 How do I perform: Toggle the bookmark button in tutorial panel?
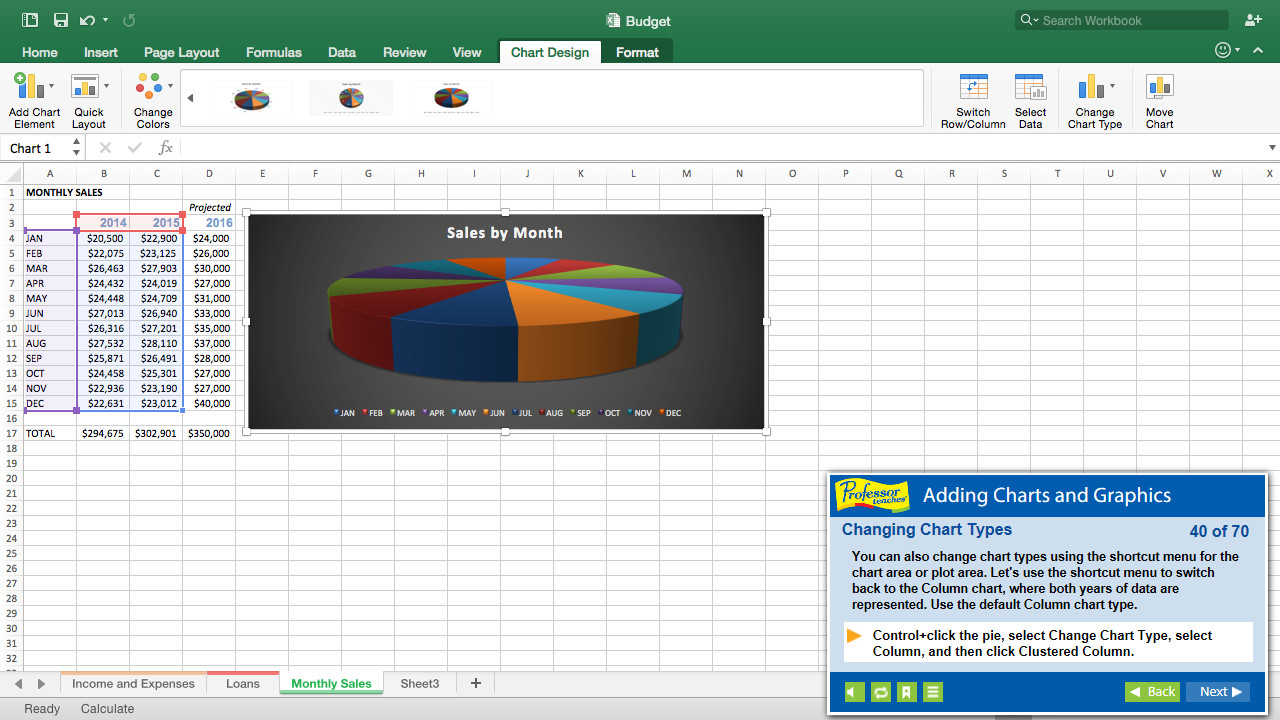[906, 692]
